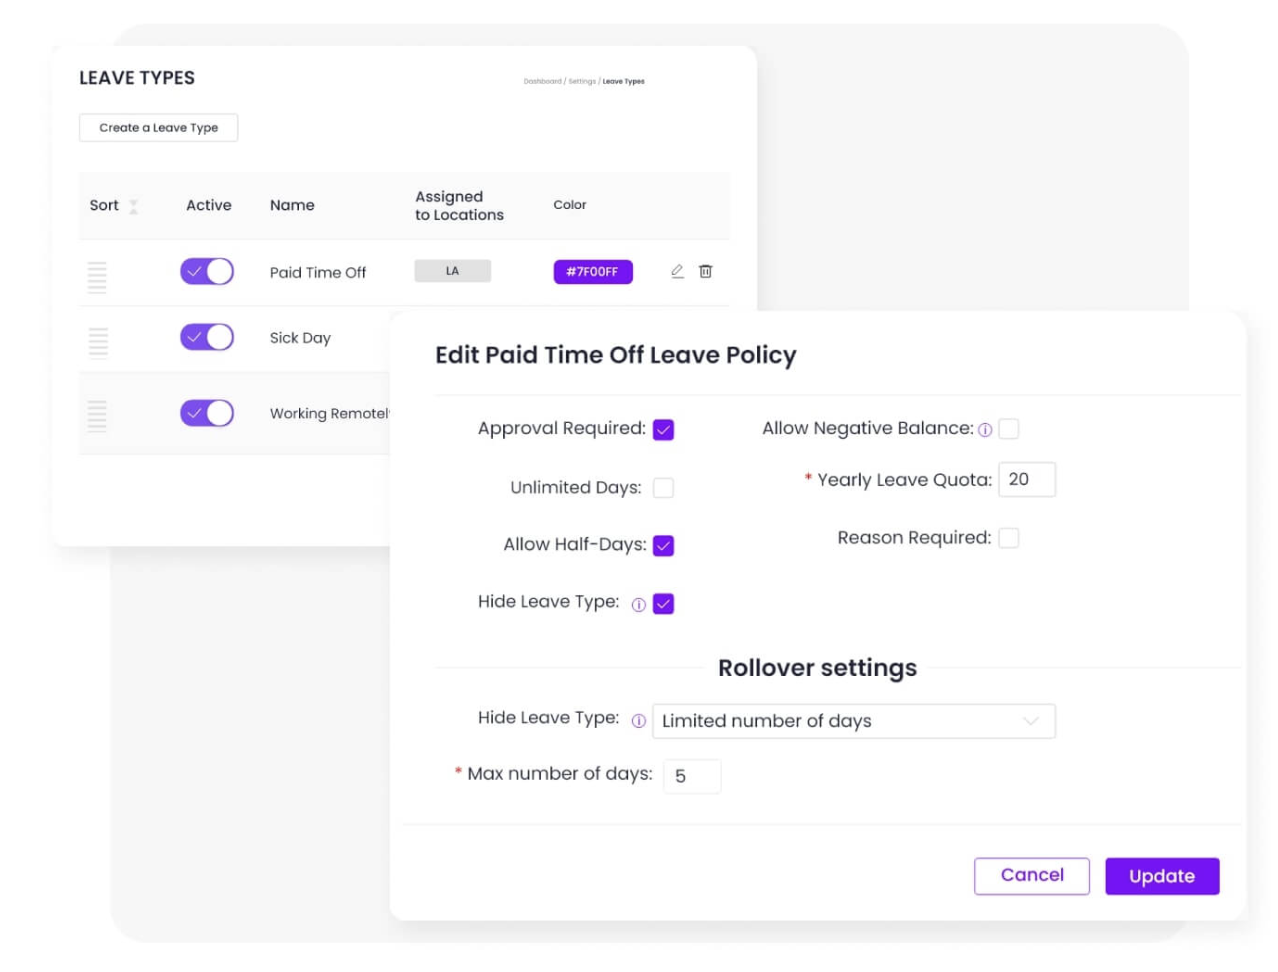Click the Assigned to Locations column header
The width and height of the screenshot is (1278, 972).
459,206
